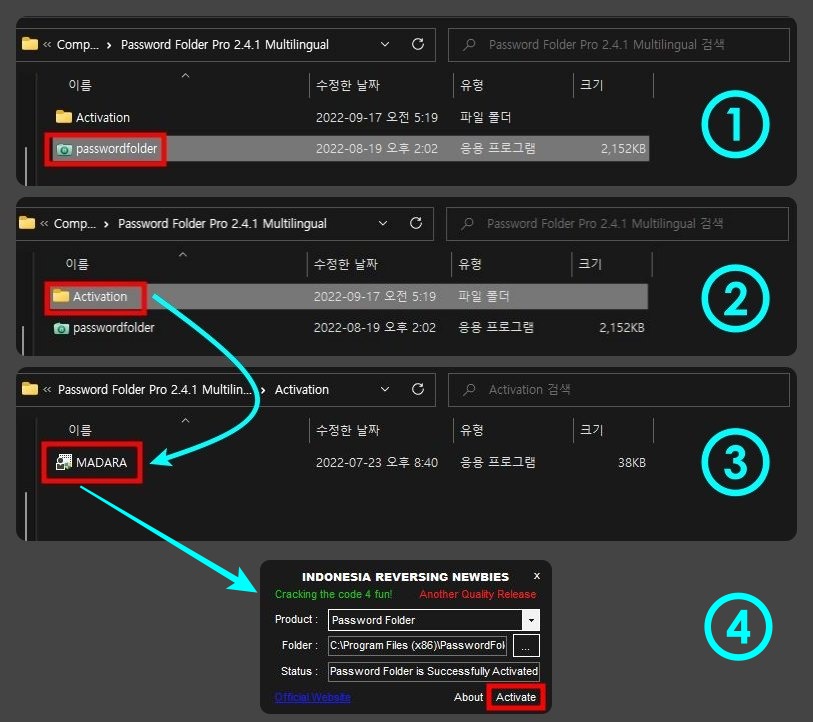Click refresh icon in first explorer window
The height and width of the screenshot is (722, 813).
(418, 45)
